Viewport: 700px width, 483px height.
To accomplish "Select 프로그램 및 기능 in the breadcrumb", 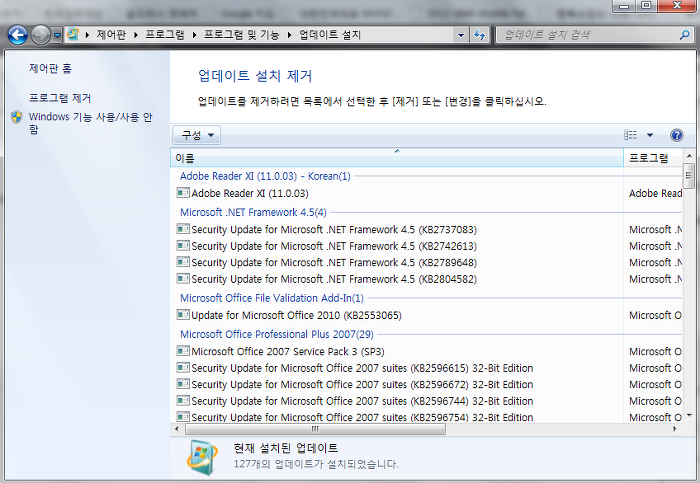I will (x=242, y=35).
